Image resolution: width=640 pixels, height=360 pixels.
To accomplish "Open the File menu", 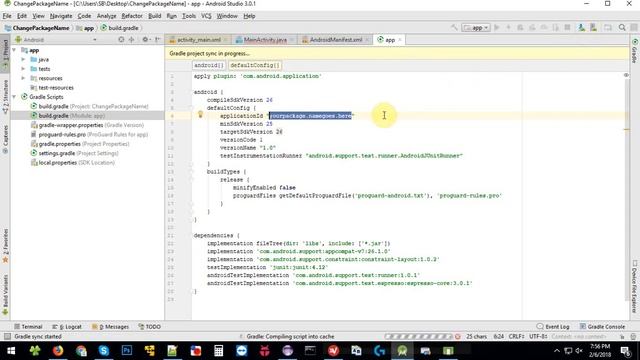I will coord(7,16).
